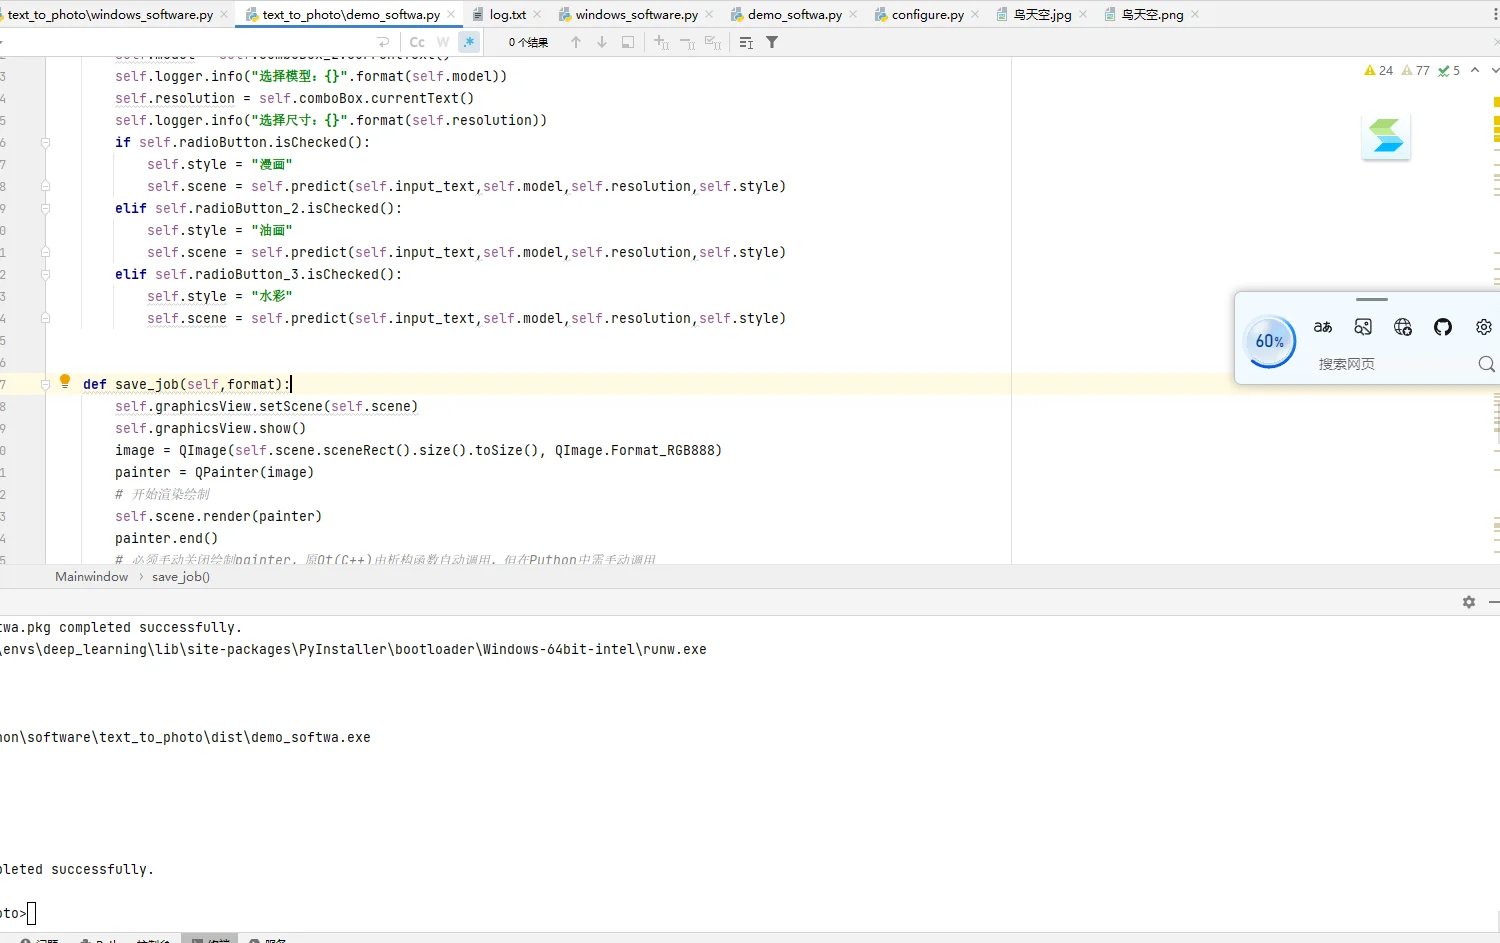1500x943 pixels.
Task: Go to next search occurrence arrow
Action: 602,42
